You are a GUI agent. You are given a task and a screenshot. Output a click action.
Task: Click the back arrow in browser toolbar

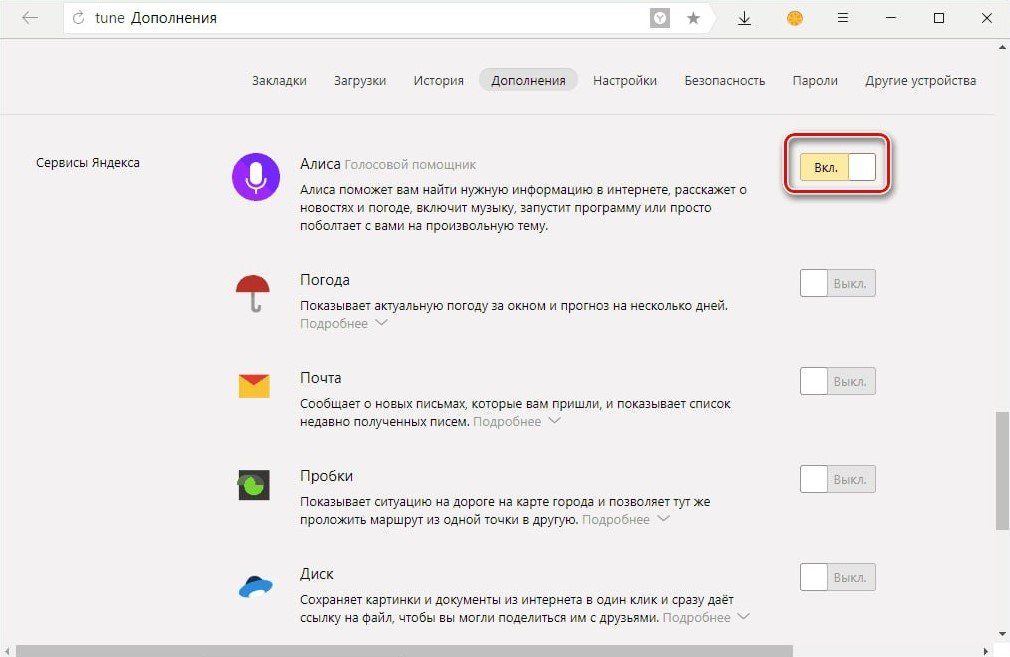point(30,18)
